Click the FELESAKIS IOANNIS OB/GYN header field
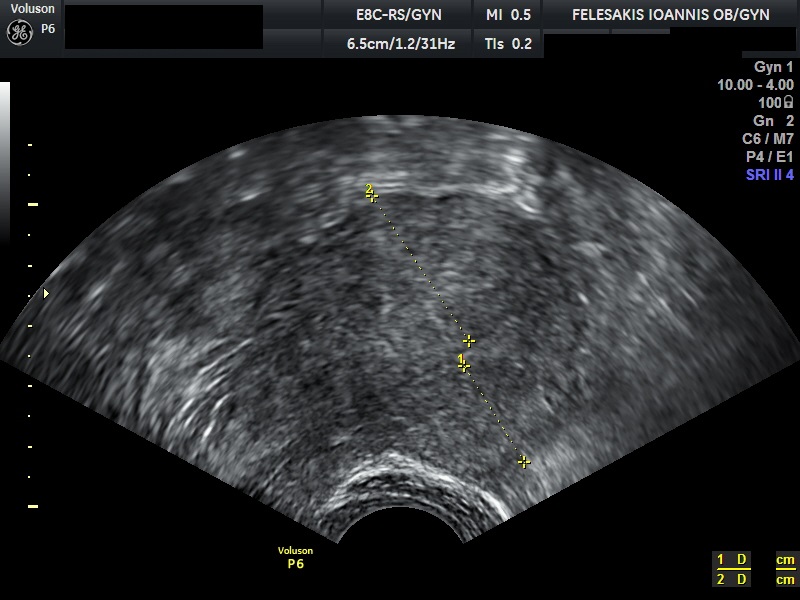The width and height of the screenshot is (800, 600). 669,15
